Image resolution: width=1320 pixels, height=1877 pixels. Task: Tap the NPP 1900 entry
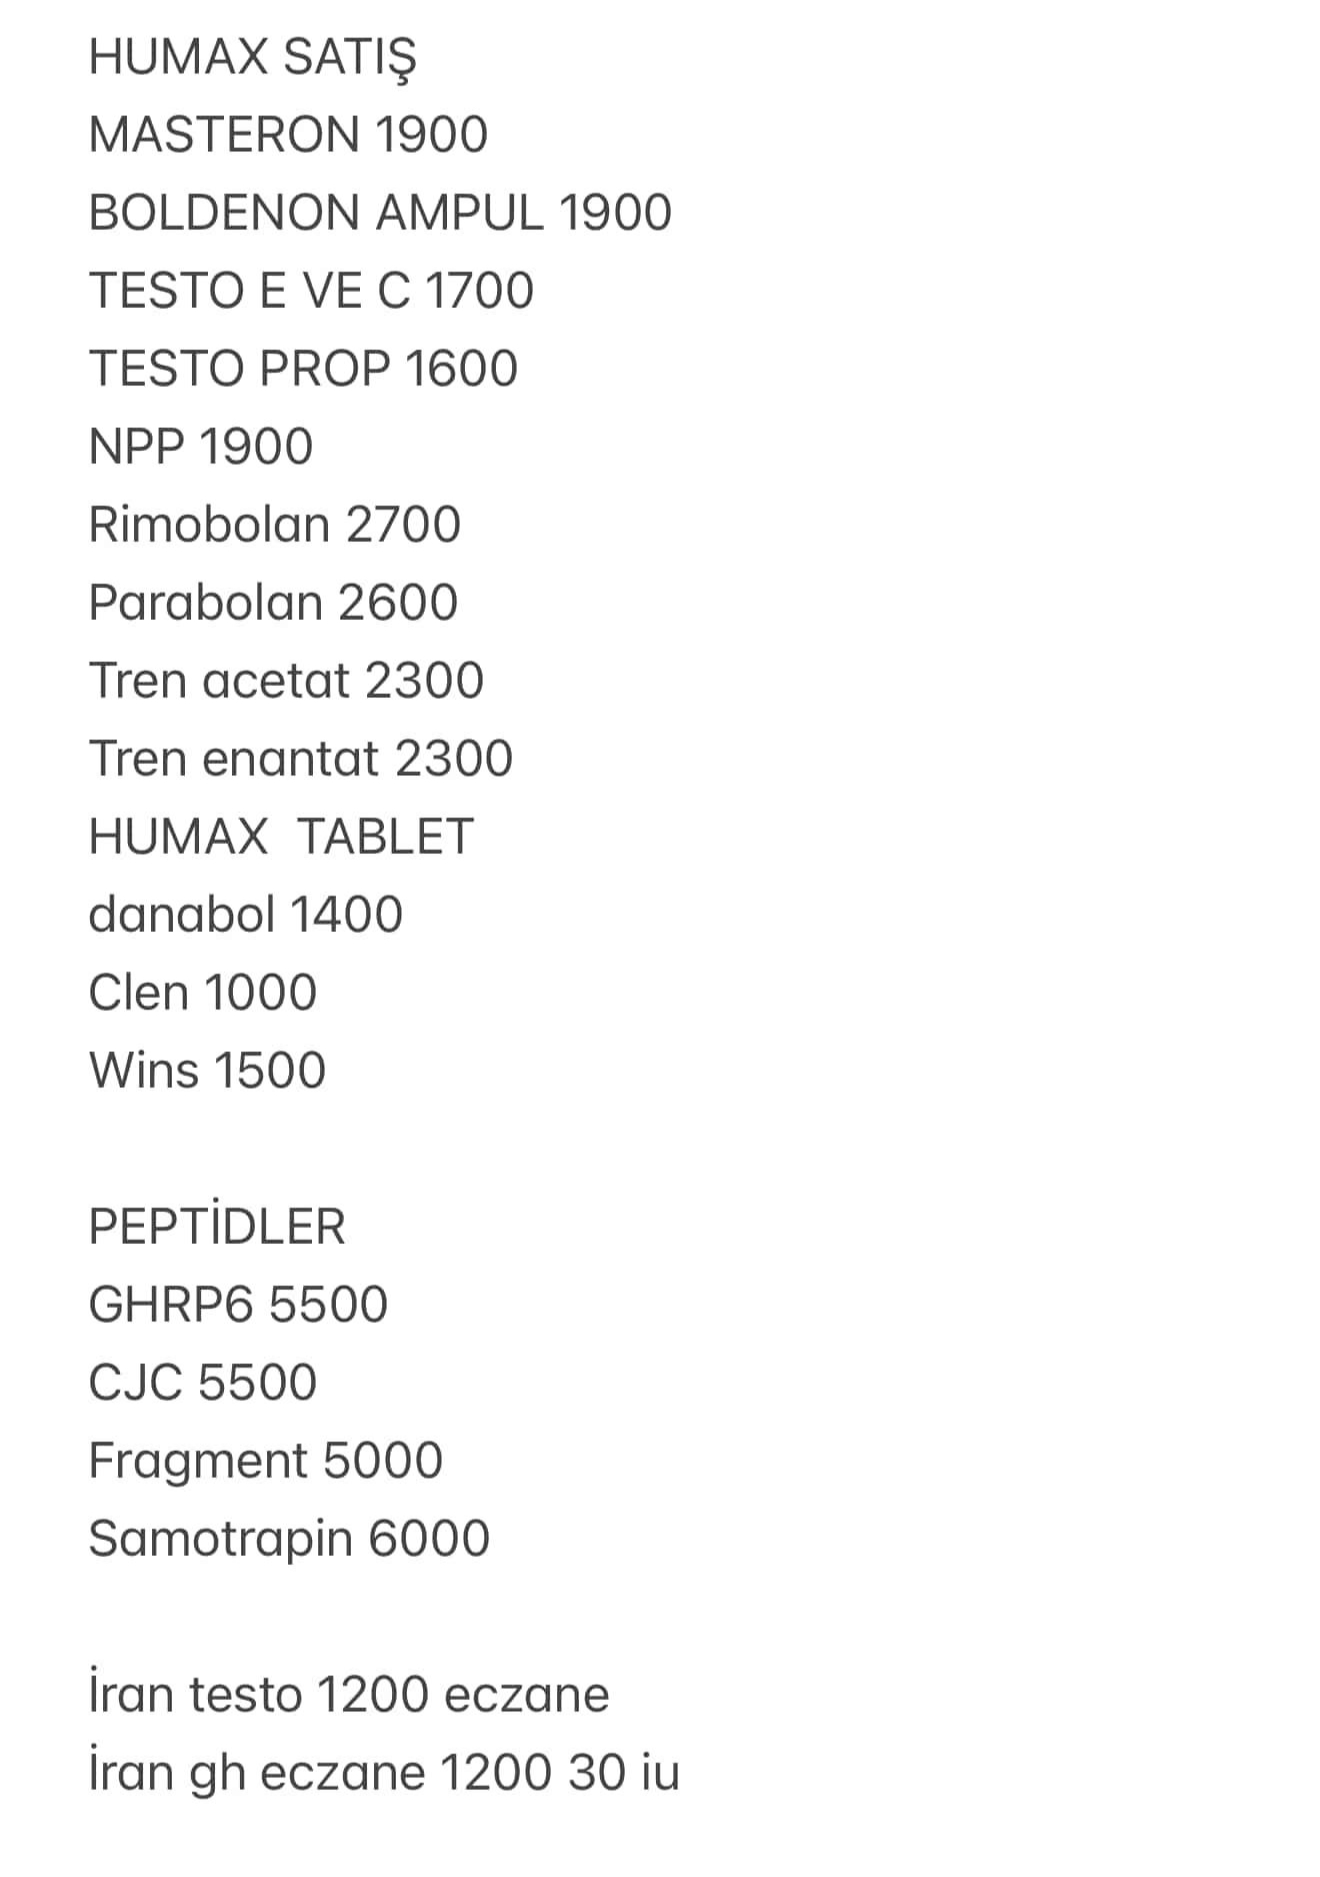[201, 446]
